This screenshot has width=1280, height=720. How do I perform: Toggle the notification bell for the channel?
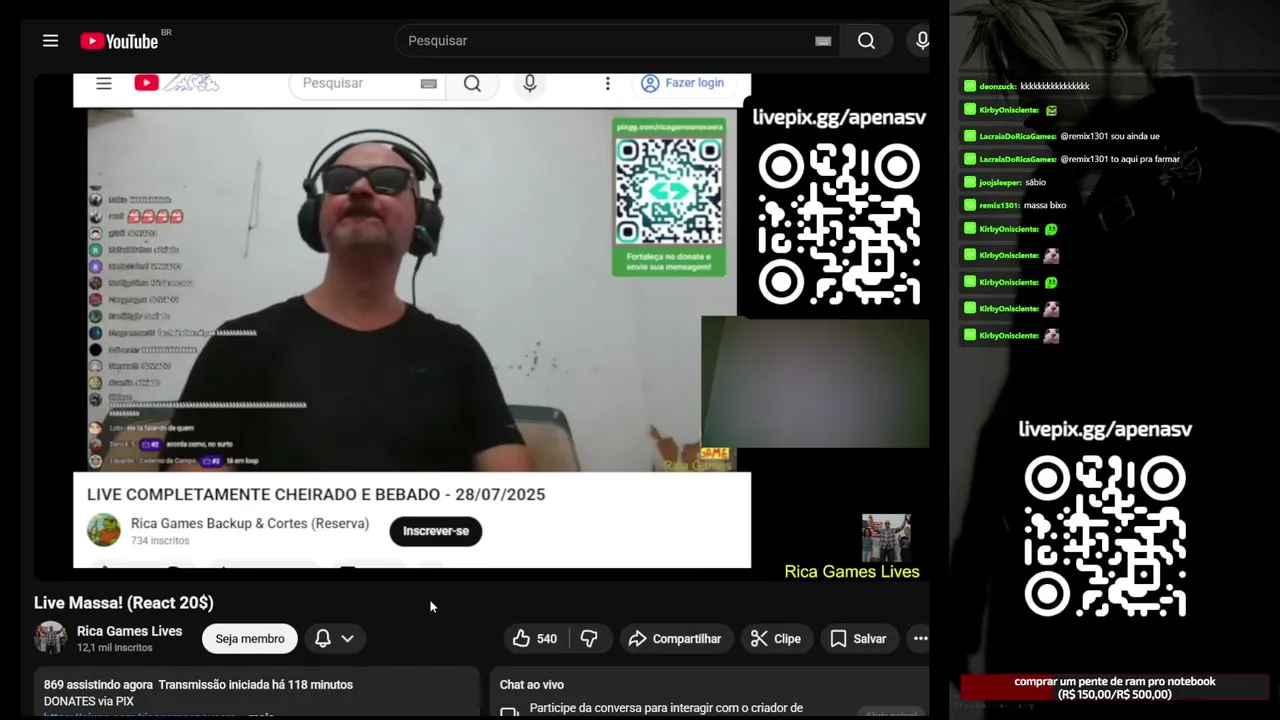323,638
